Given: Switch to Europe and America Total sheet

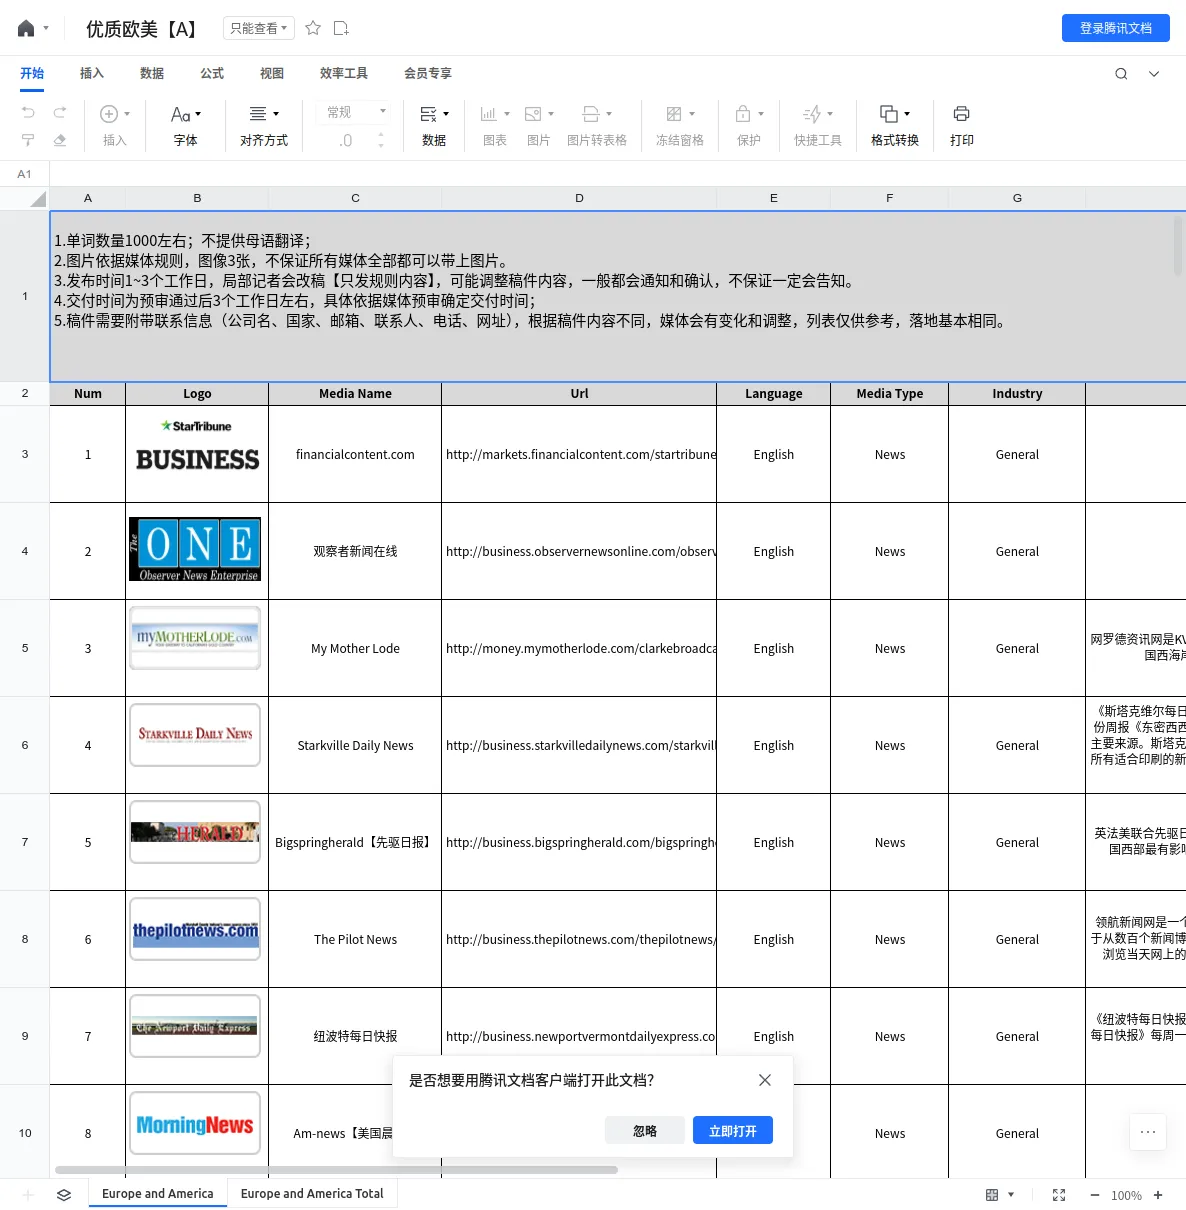Looking at the screenshot, I should click(x=312, y=1194).
